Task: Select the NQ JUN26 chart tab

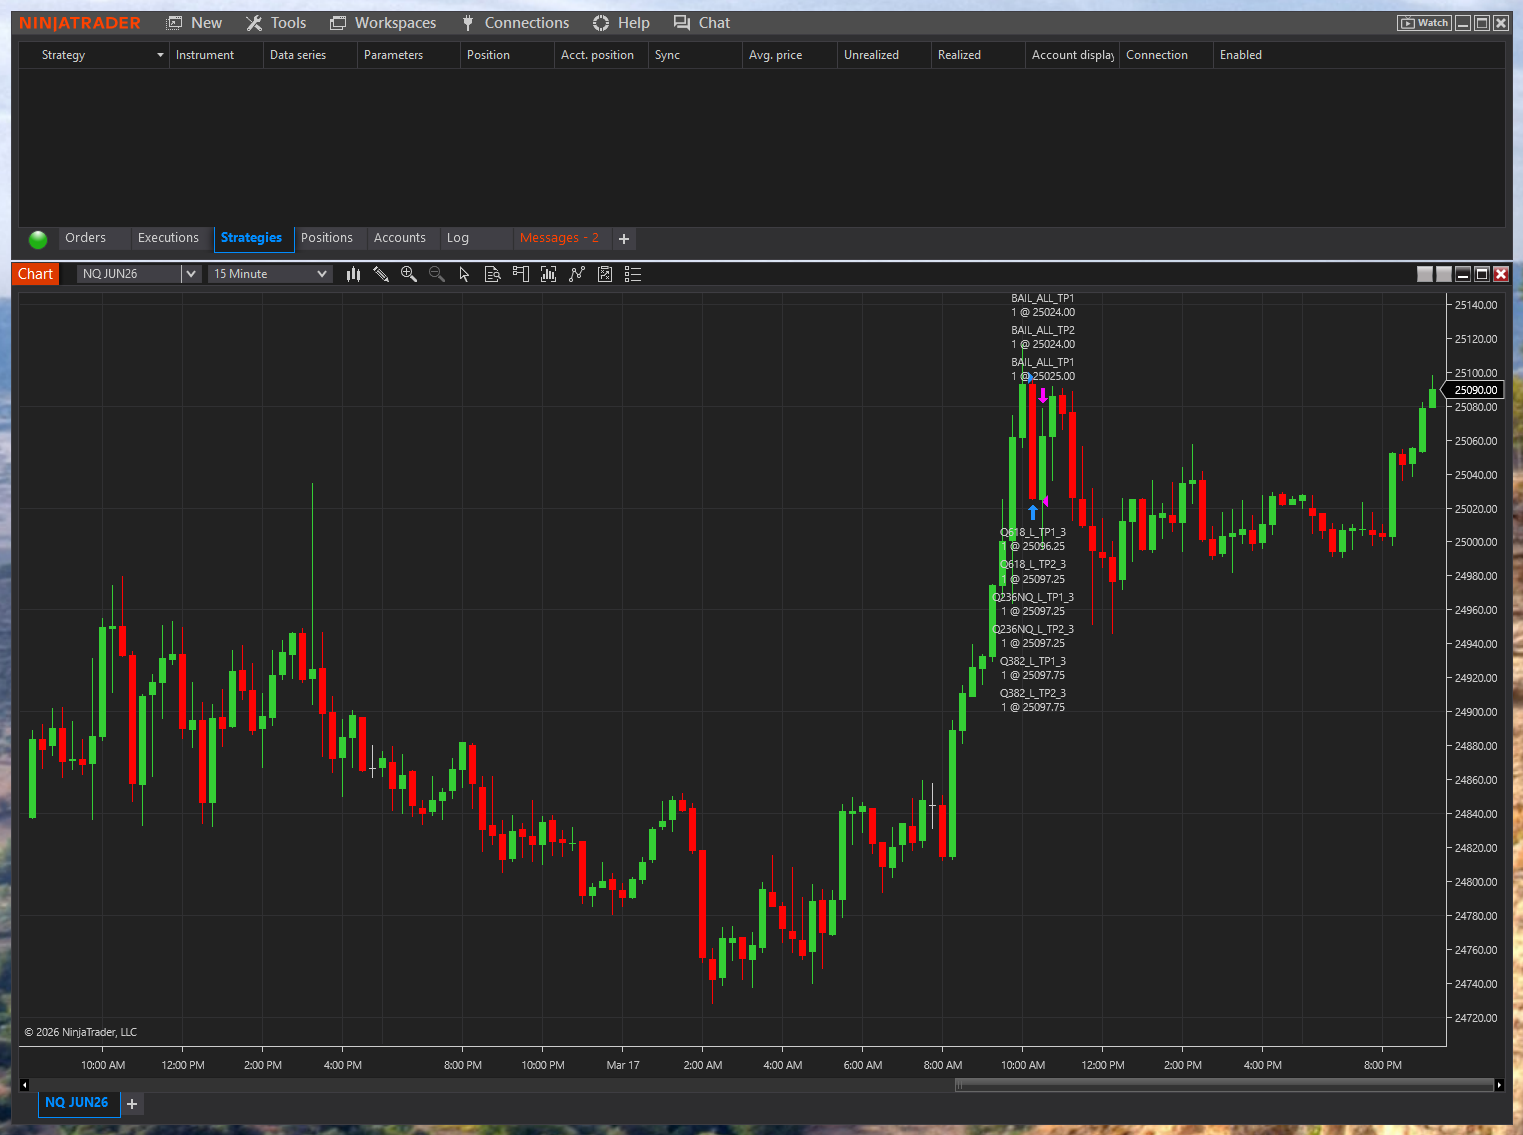Action: 78,1103
